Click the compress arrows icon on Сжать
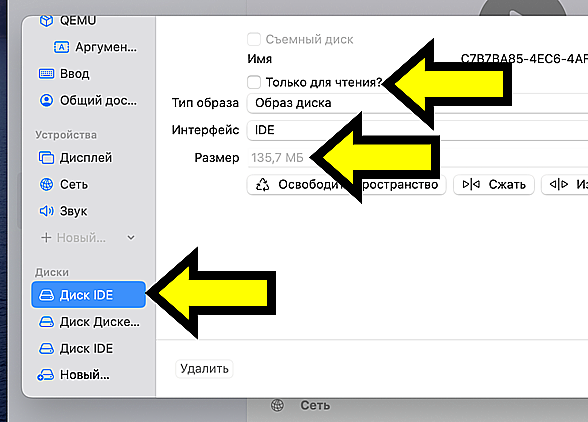 [471, 185]
